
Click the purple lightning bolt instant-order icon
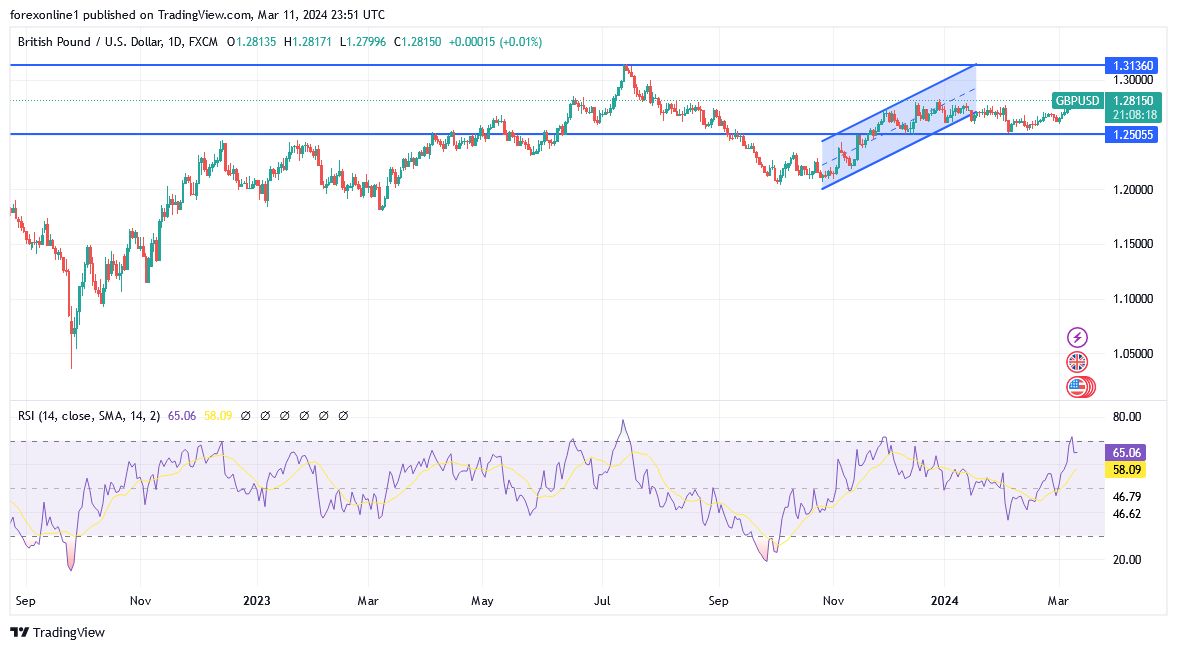tap(1076, 336)
